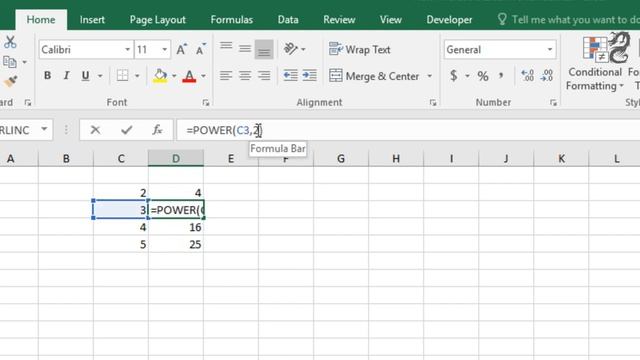Open Conditional Formatting
Viewport: 640px width, 360px height.
(x=595, y=63)
